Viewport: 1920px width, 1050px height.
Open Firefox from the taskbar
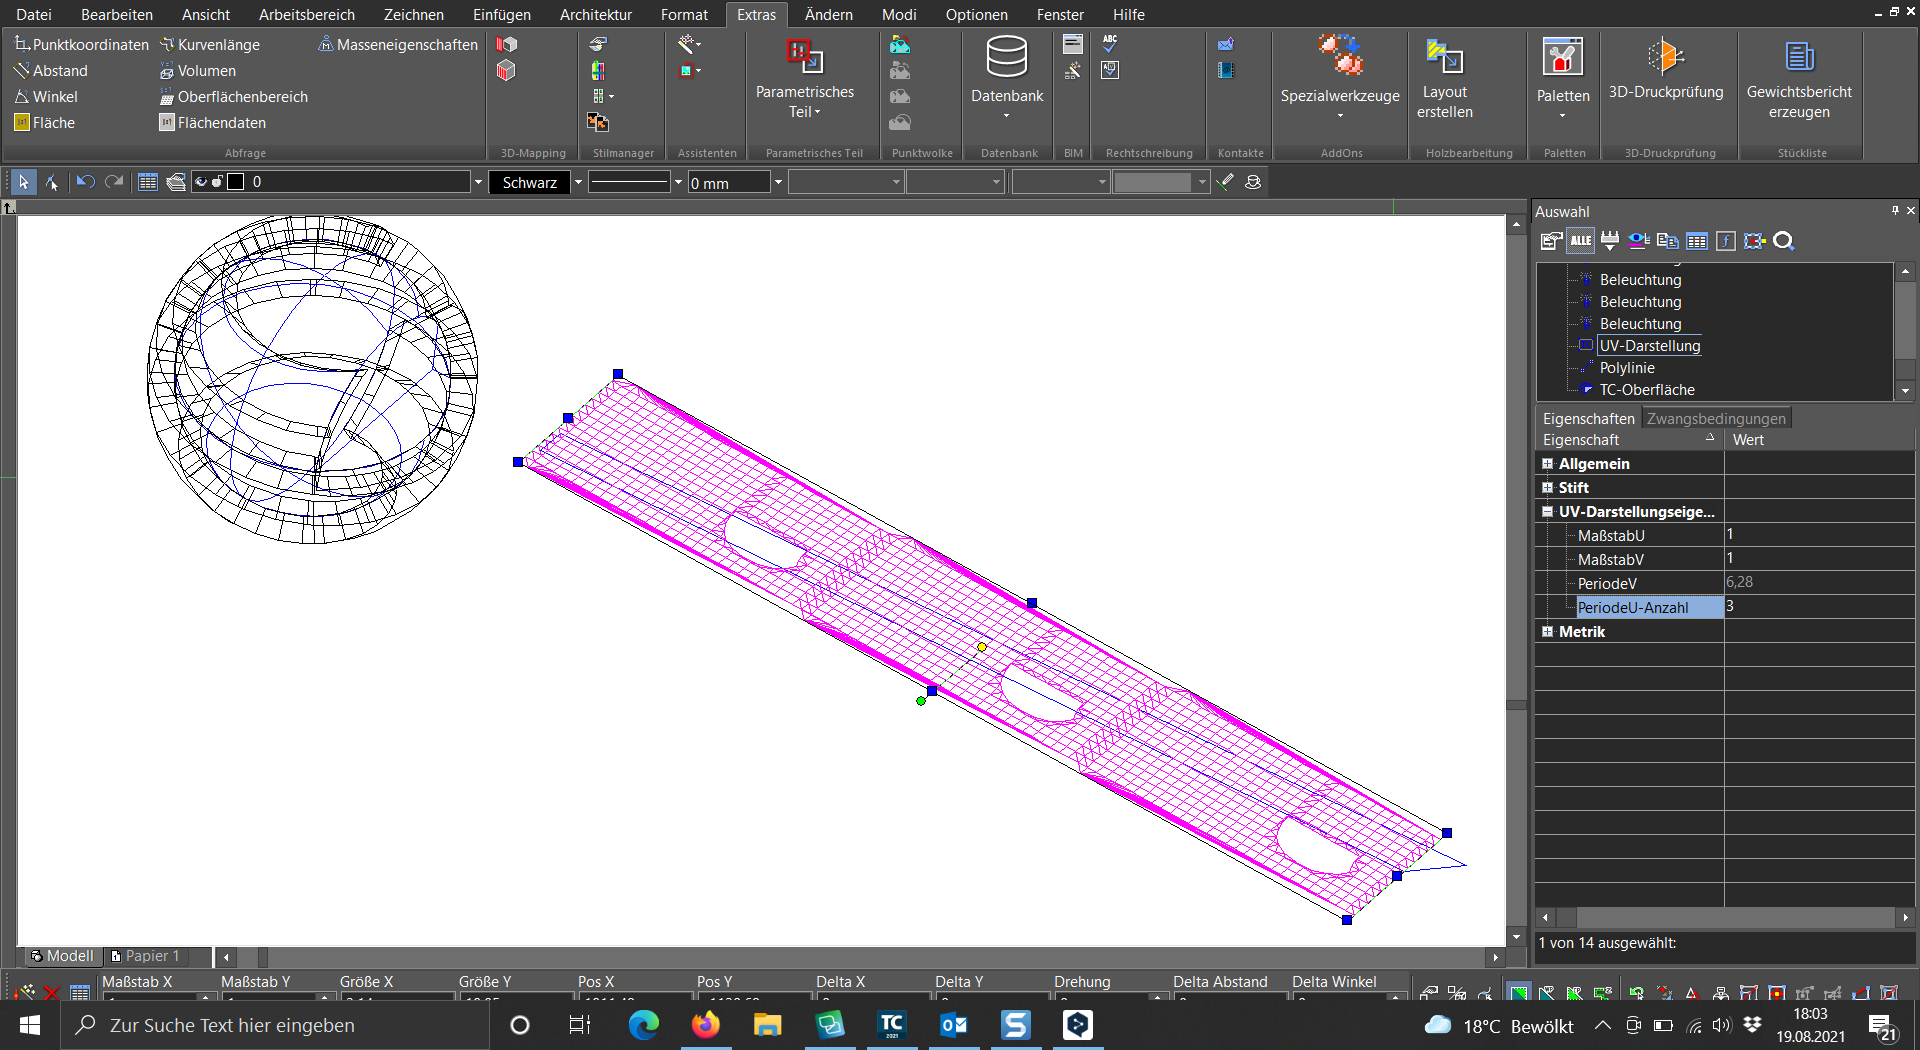coord(706,1025)
